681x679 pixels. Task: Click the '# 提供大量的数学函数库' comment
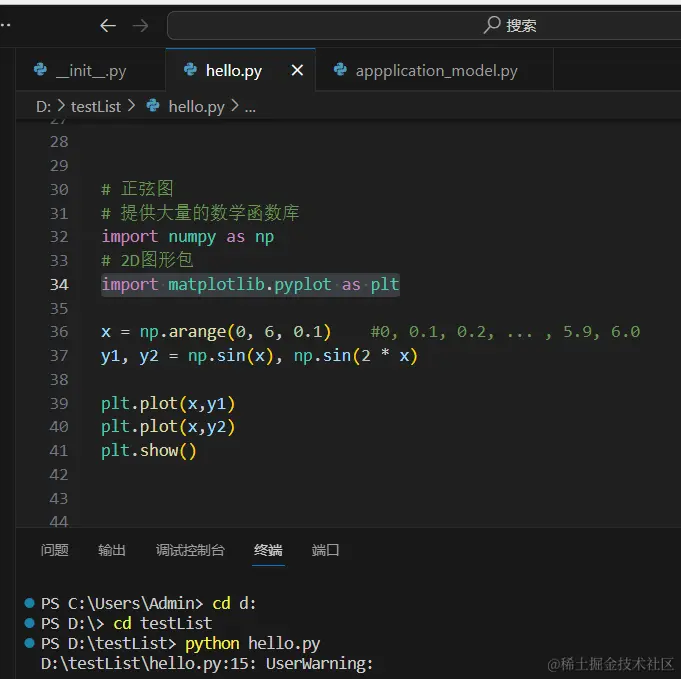[x=200, y=213]
